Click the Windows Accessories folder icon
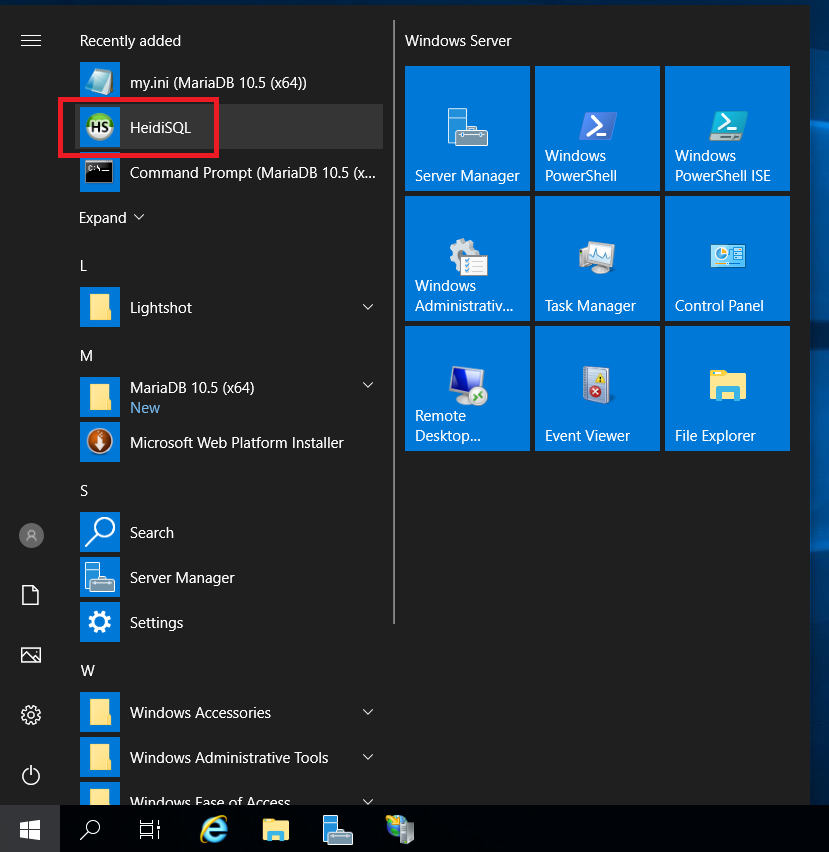This screenshot has height=852, width=829. 100,712
